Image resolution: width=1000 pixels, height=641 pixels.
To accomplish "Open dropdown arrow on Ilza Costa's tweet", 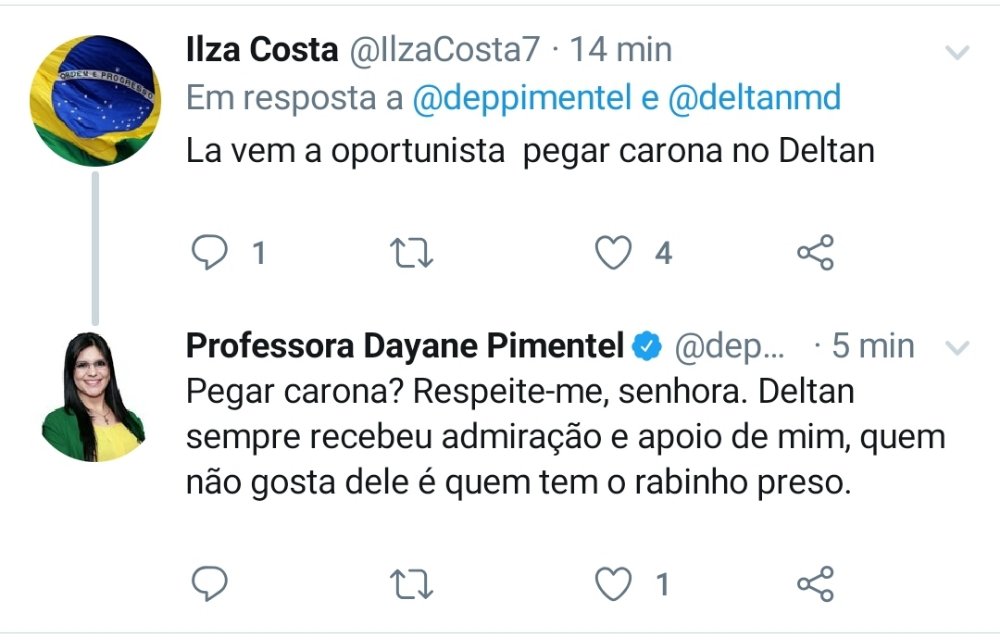I will click(957, 53).
